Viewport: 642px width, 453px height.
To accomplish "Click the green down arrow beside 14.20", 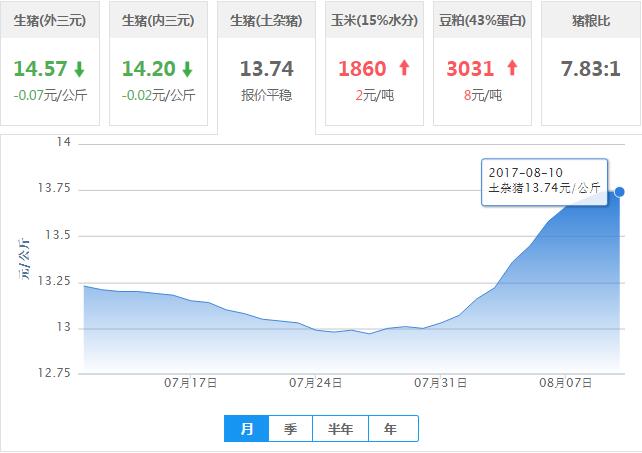I will (x=186, y=69).
